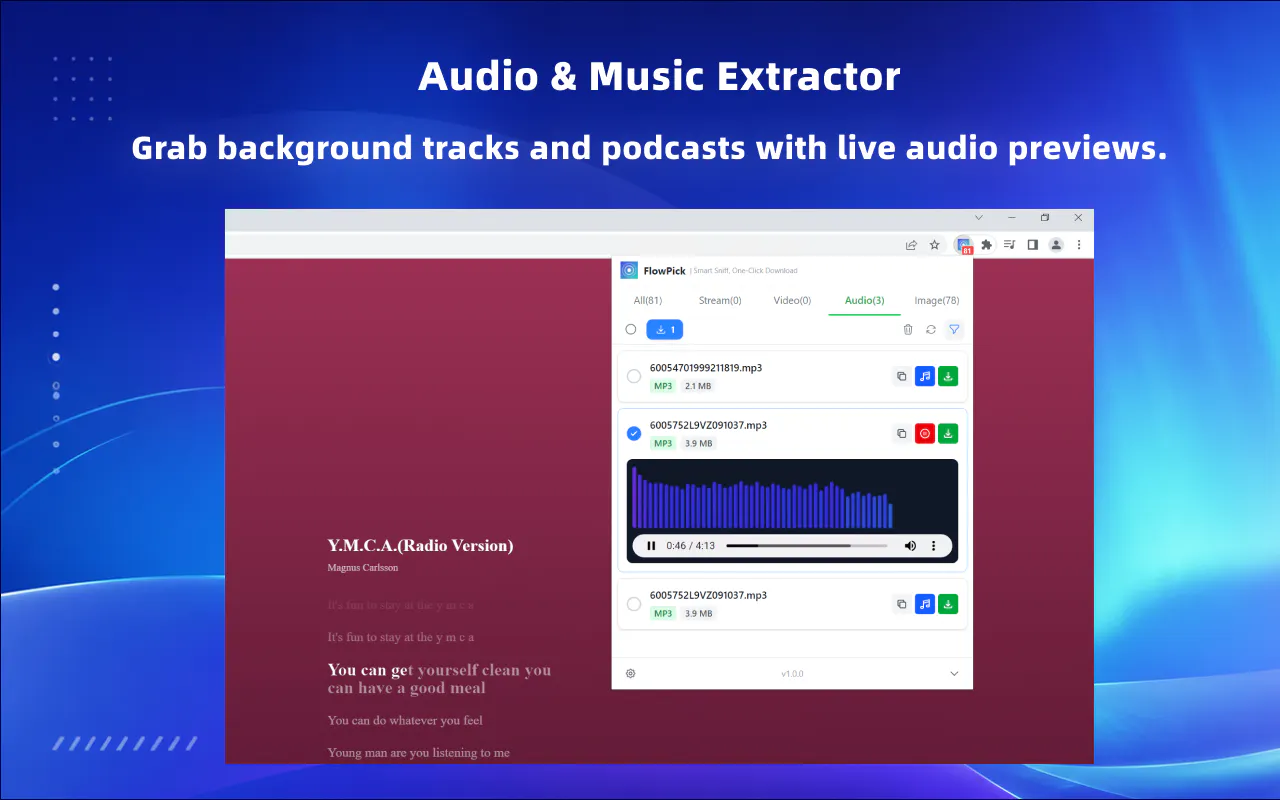This screenshot has width=1280, height=800.
Task: Click the 0:46 / 4:13 time display
Action: 690,546
